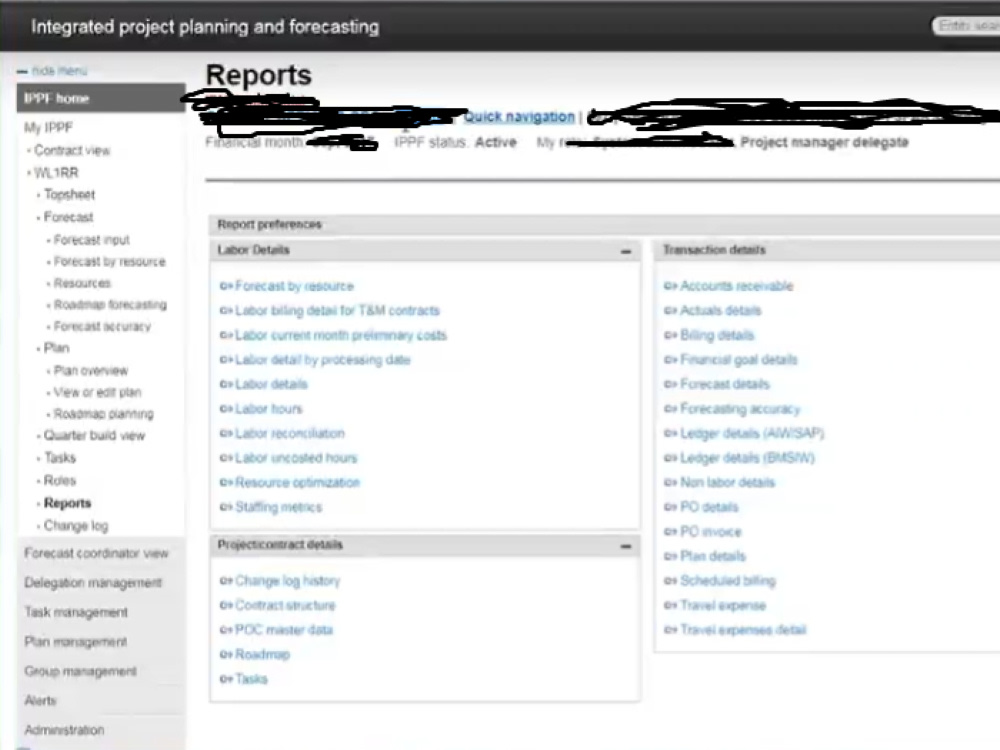1000x750 pixels.
Task: Collapse the Project/contract details panel
Action: pyautogui.click(x=626, y=546)
